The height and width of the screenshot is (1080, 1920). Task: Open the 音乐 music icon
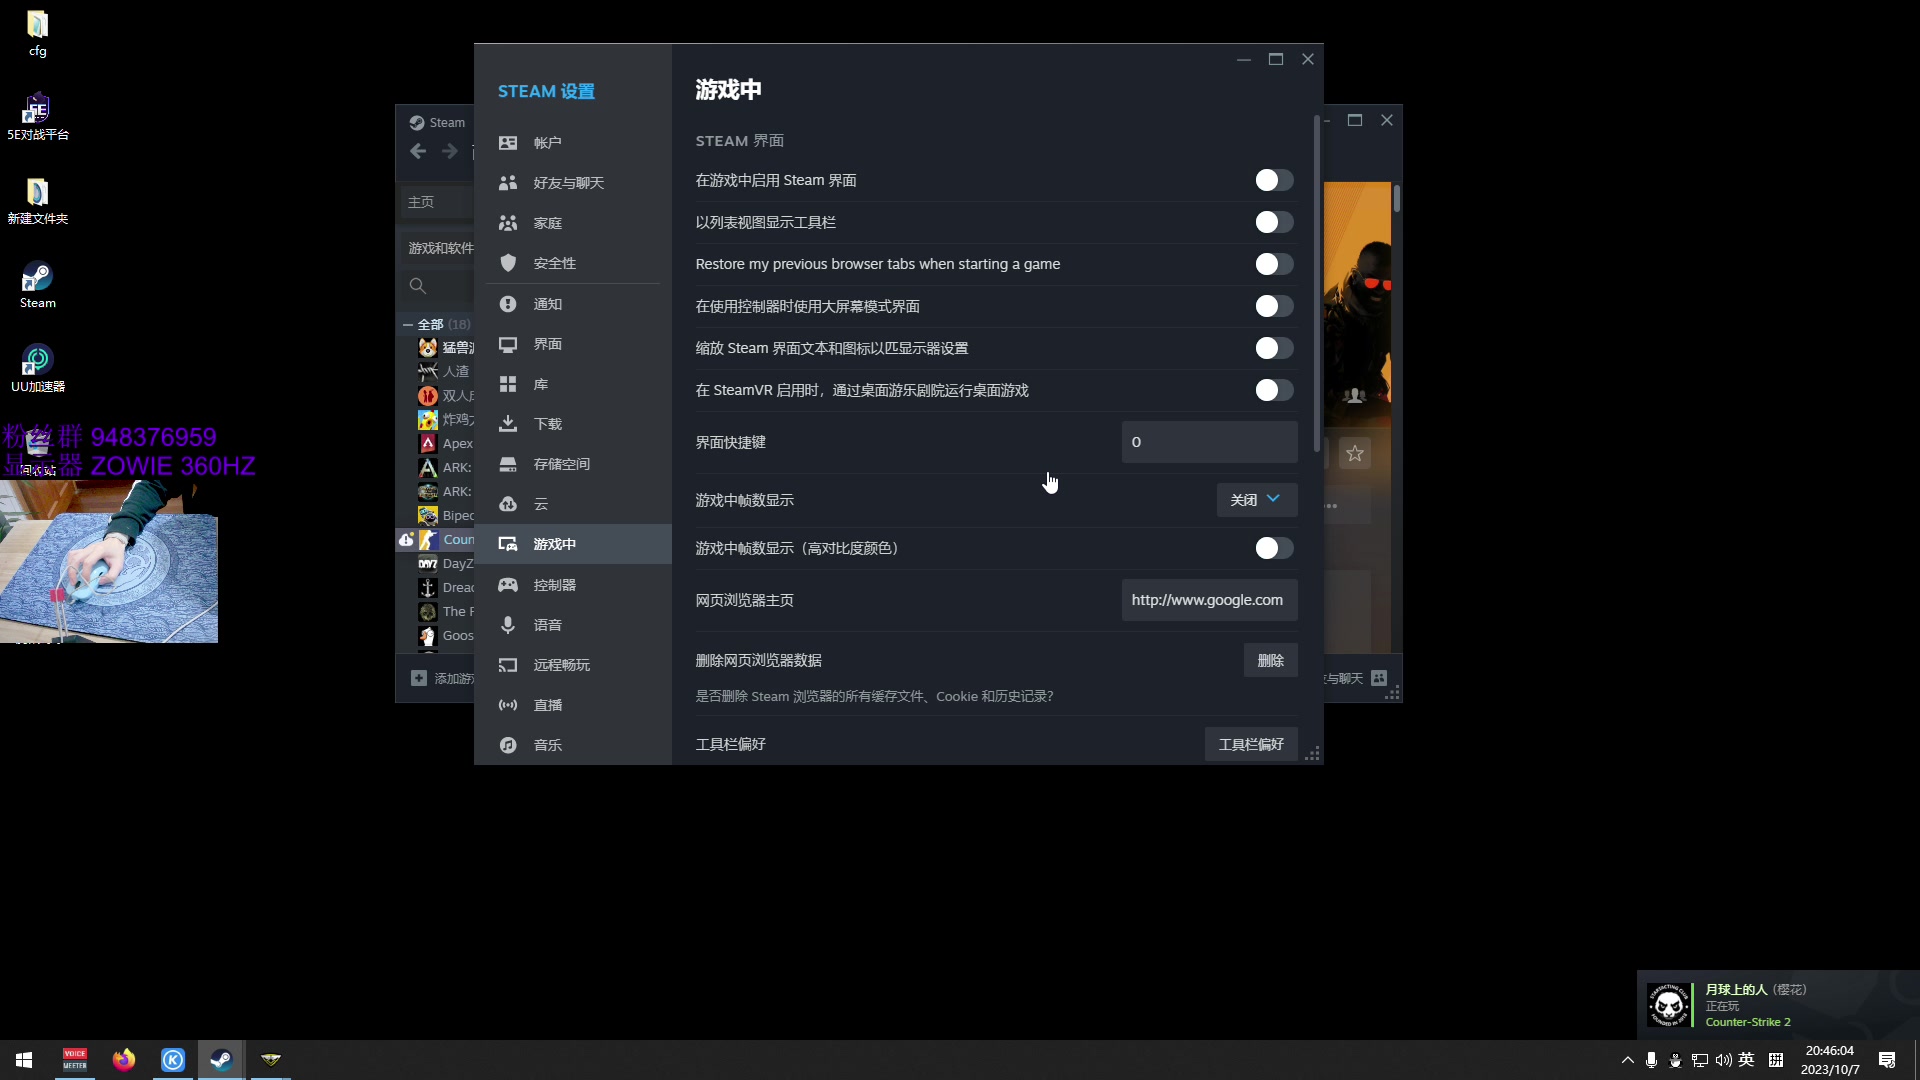(x=508, y=745)
